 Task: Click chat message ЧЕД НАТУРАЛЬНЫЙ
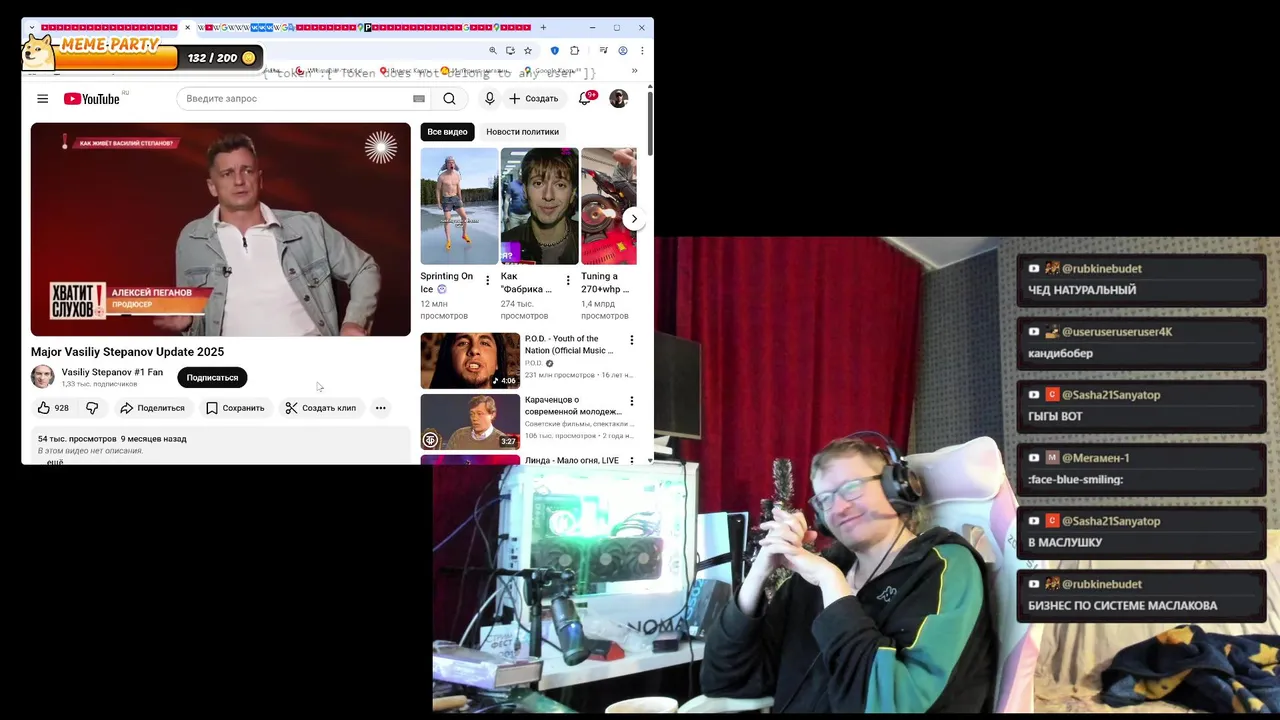click(1082, 290)
